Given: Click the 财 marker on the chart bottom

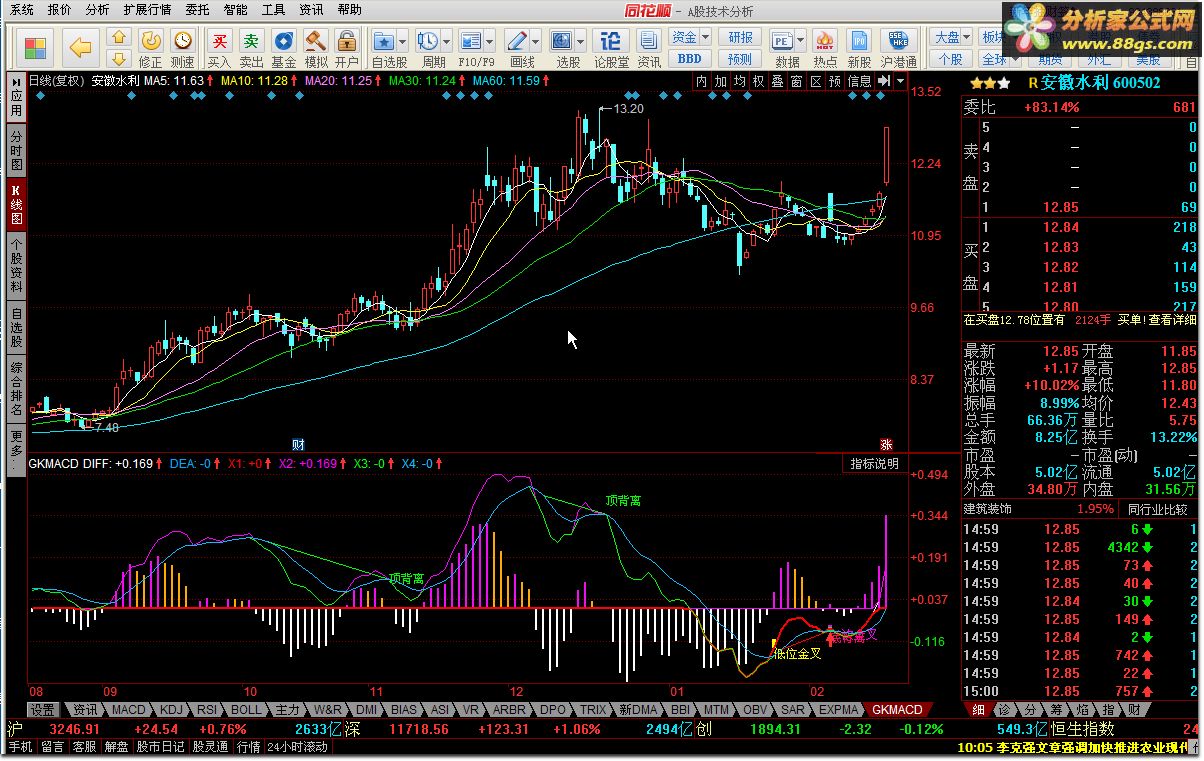Looking at the screenshot, I should tap(297, 444).
